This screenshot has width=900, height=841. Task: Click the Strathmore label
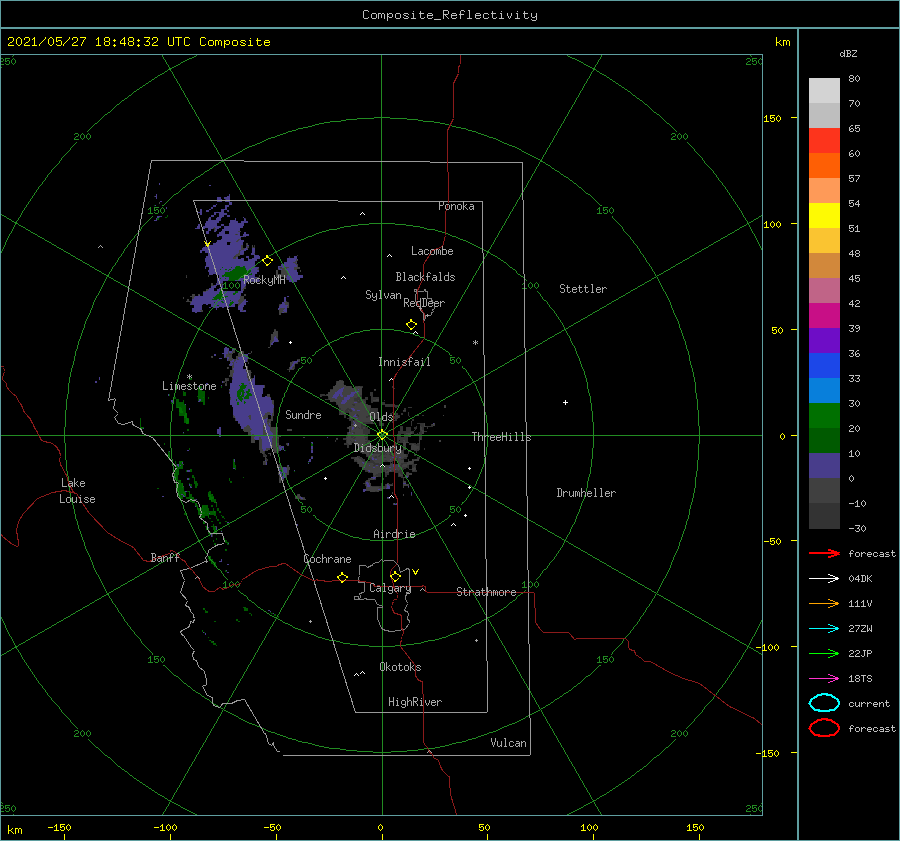(x=486, y=592)
